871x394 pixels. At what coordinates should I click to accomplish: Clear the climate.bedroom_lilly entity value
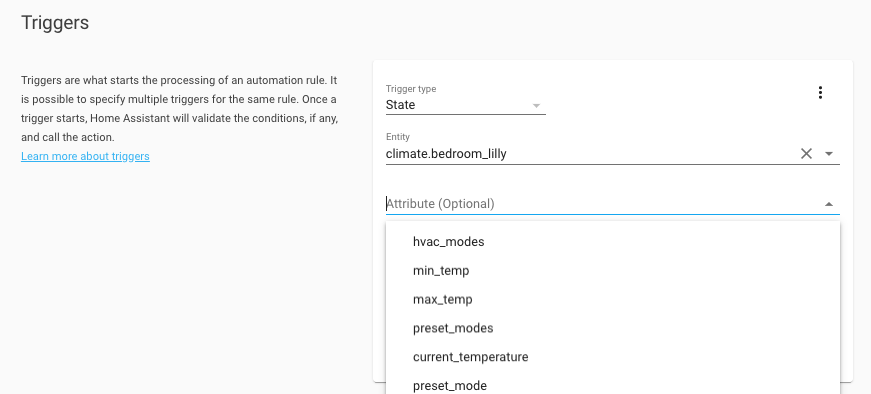coord(806,154)
